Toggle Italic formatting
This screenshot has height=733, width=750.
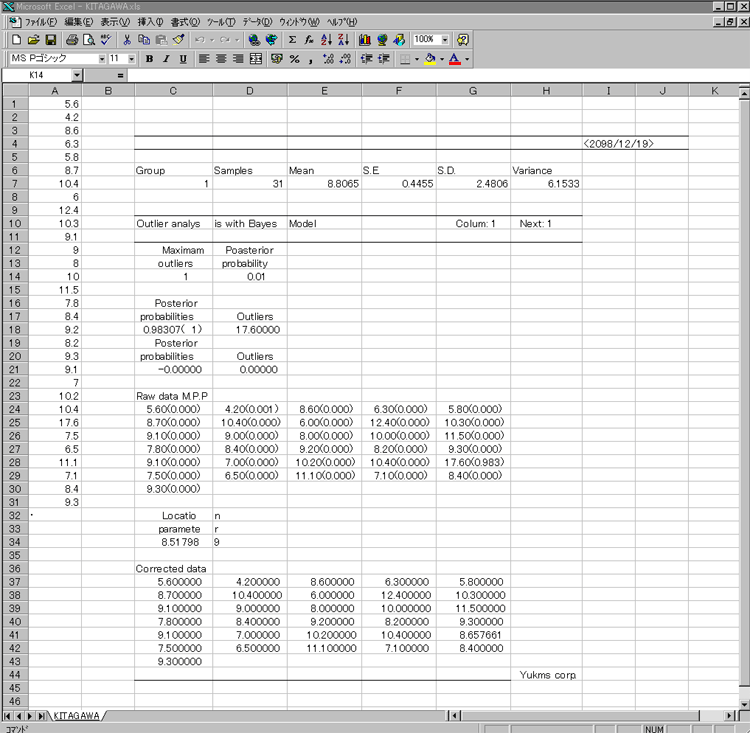point(166,59)
